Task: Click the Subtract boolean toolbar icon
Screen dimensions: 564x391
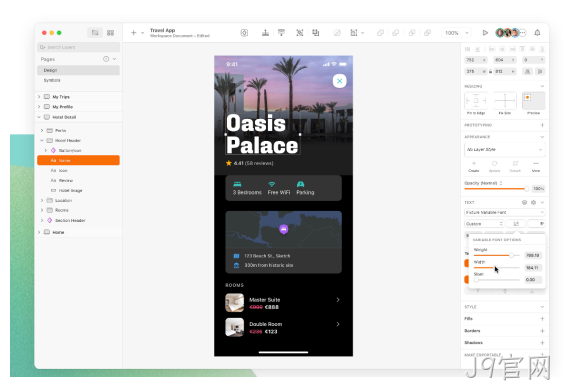Action: click(x=396, y=33)
